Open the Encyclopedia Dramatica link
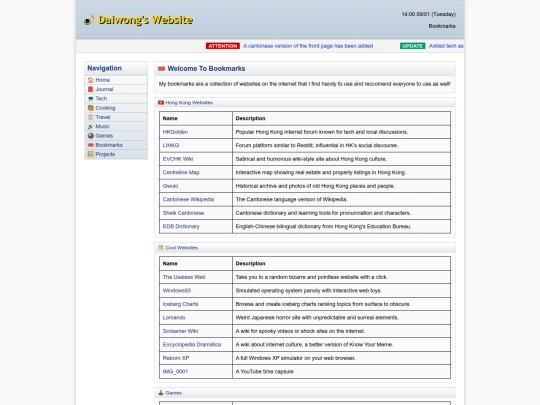540x405 pixels. [192, 344]
